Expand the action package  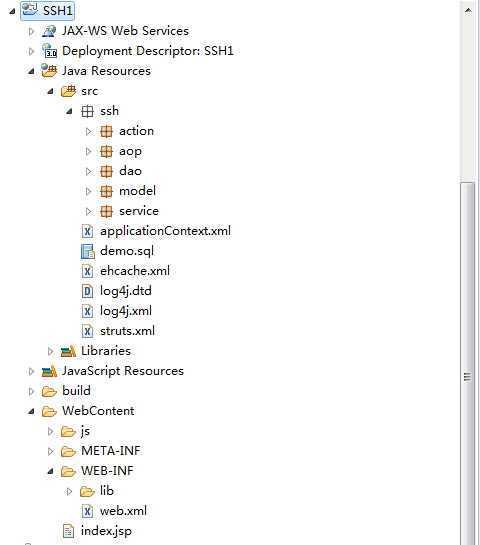click(x=89, y=131)
